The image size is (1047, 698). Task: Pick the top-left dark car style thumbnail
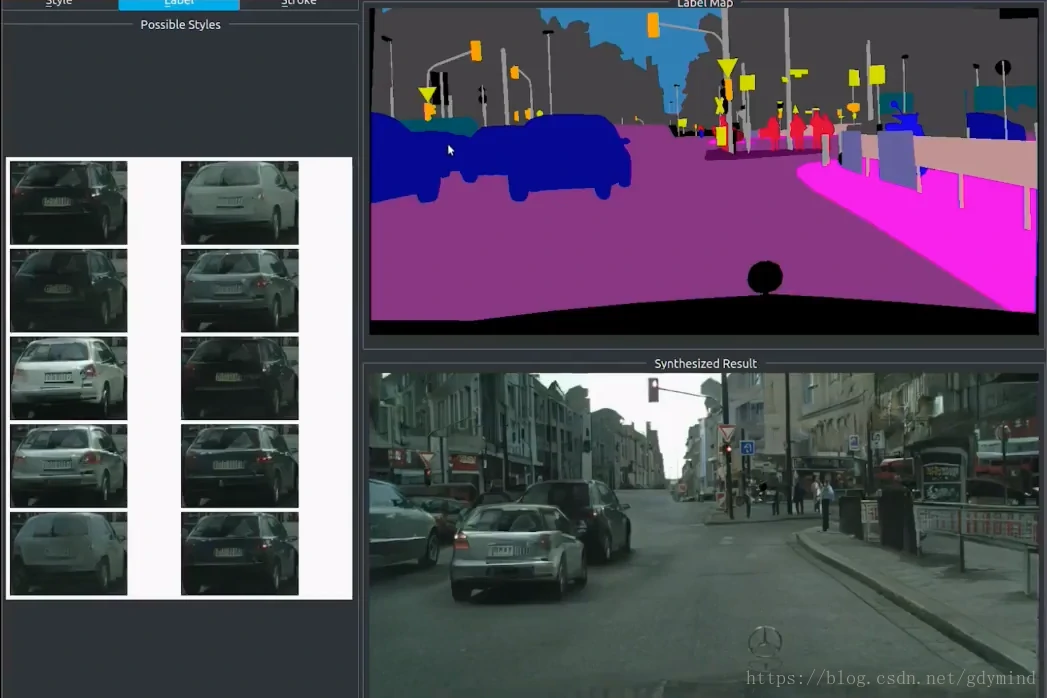point(68,203)
